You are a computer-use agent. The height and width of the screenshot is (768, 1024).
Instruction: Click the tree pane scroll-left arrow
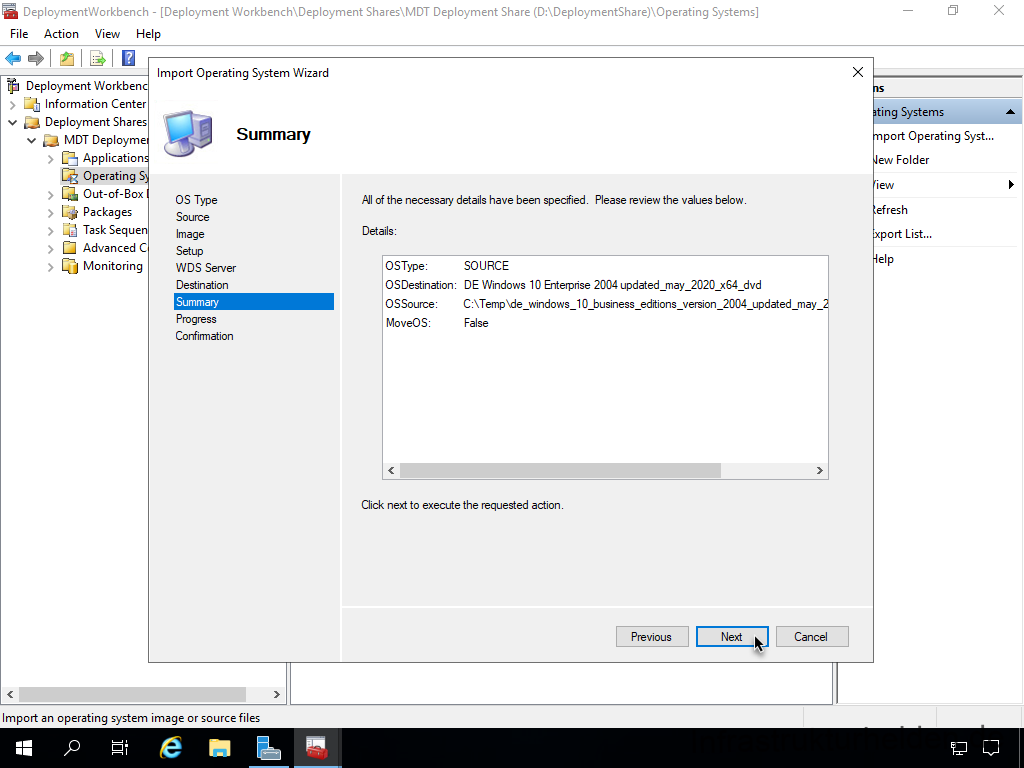point(9,694)
